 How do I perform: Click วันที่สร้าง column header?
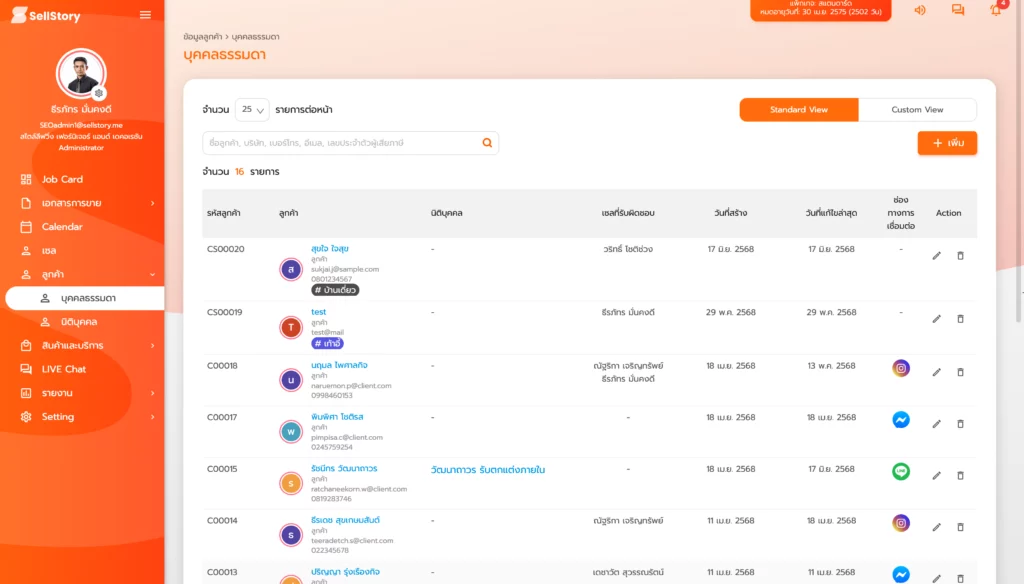[x=730, y=213]
